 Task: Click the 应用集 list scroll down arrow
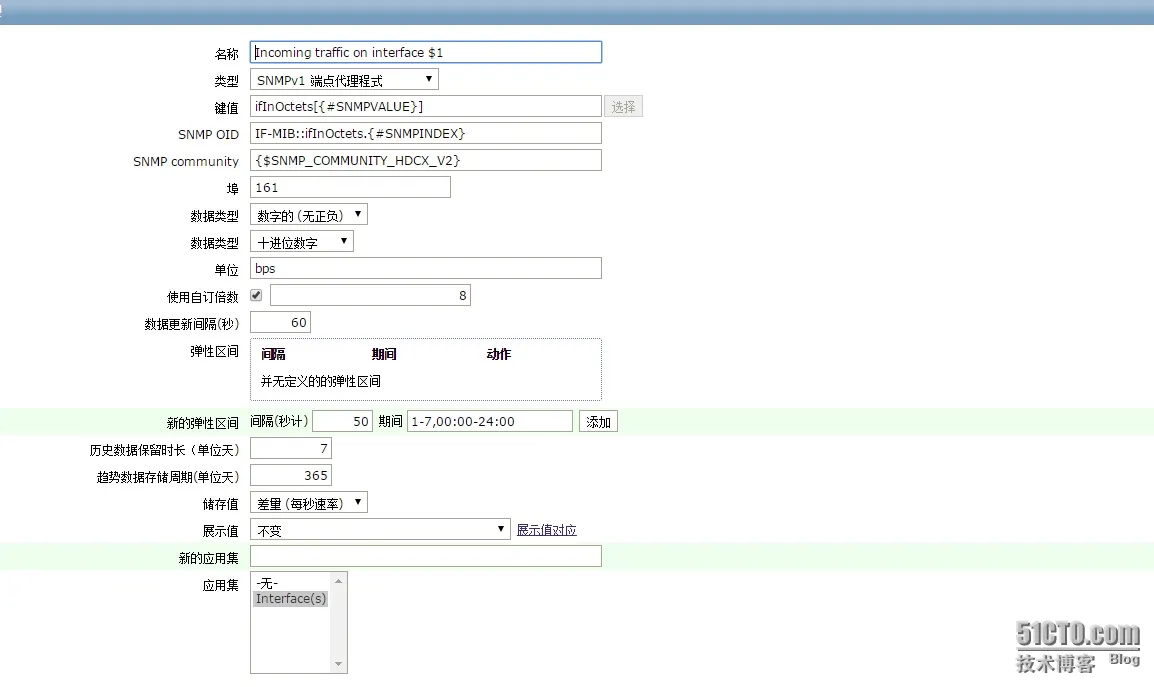pos(339,664)
